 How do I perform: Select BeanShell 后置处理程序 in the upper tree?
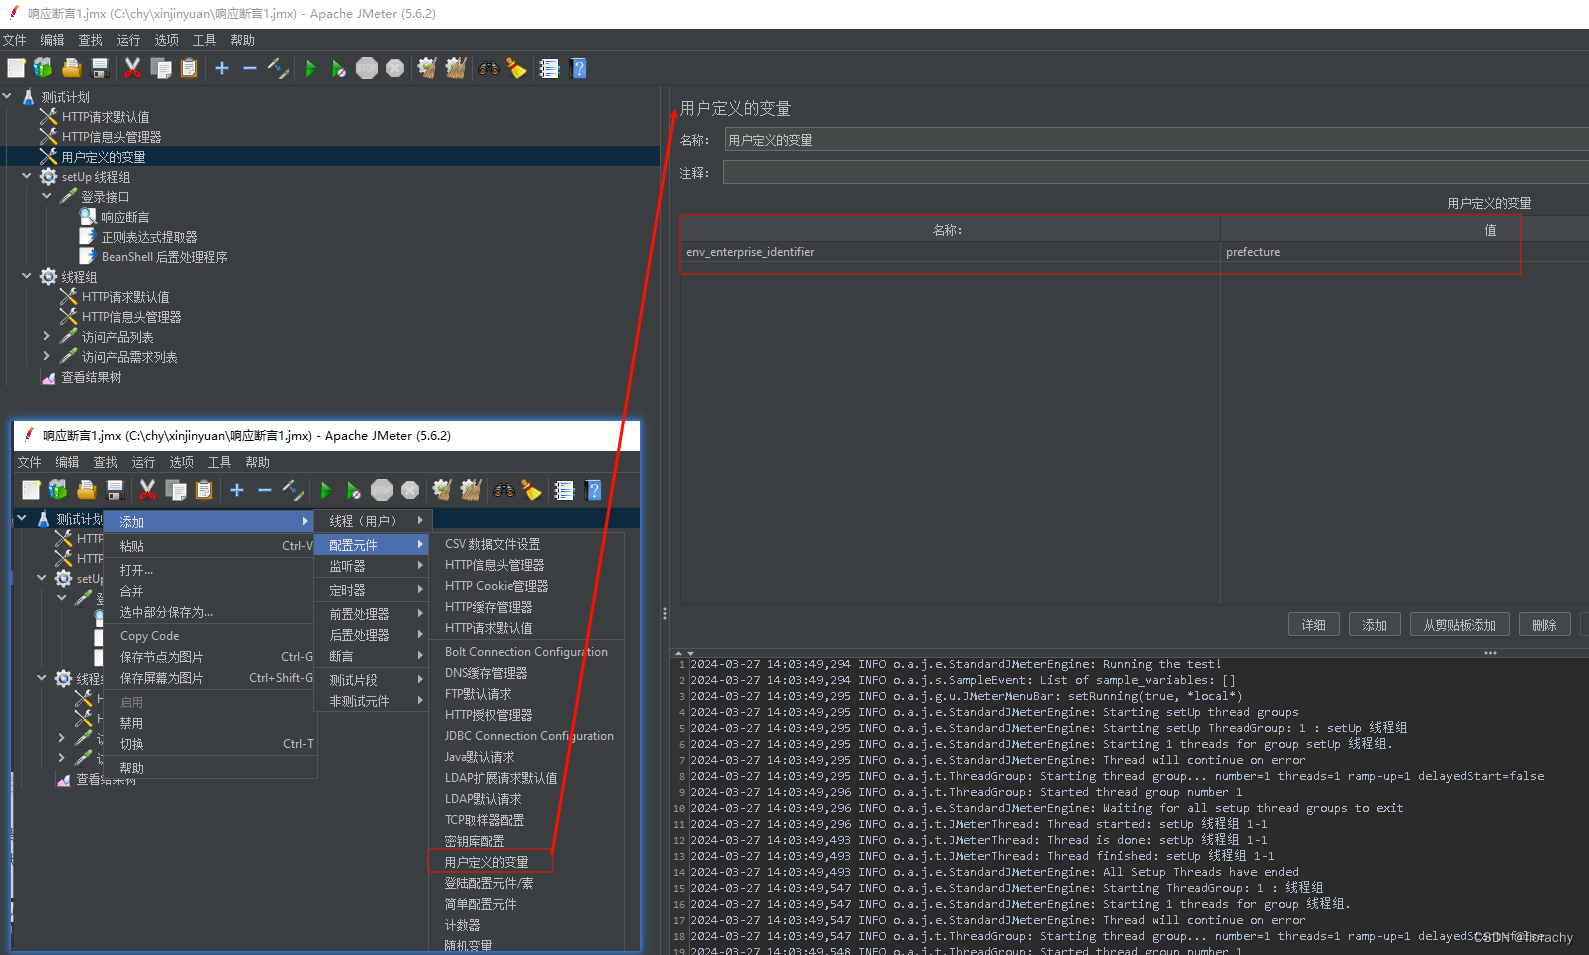[164, 257]
